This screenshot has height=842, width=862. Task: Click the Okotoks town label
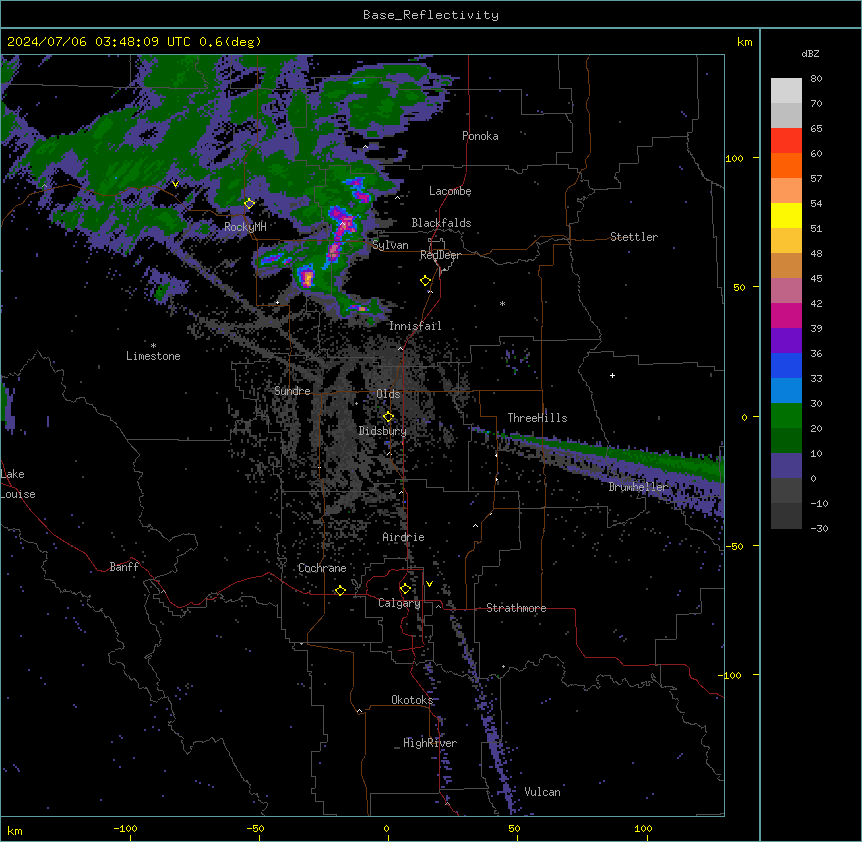(412, 700)
